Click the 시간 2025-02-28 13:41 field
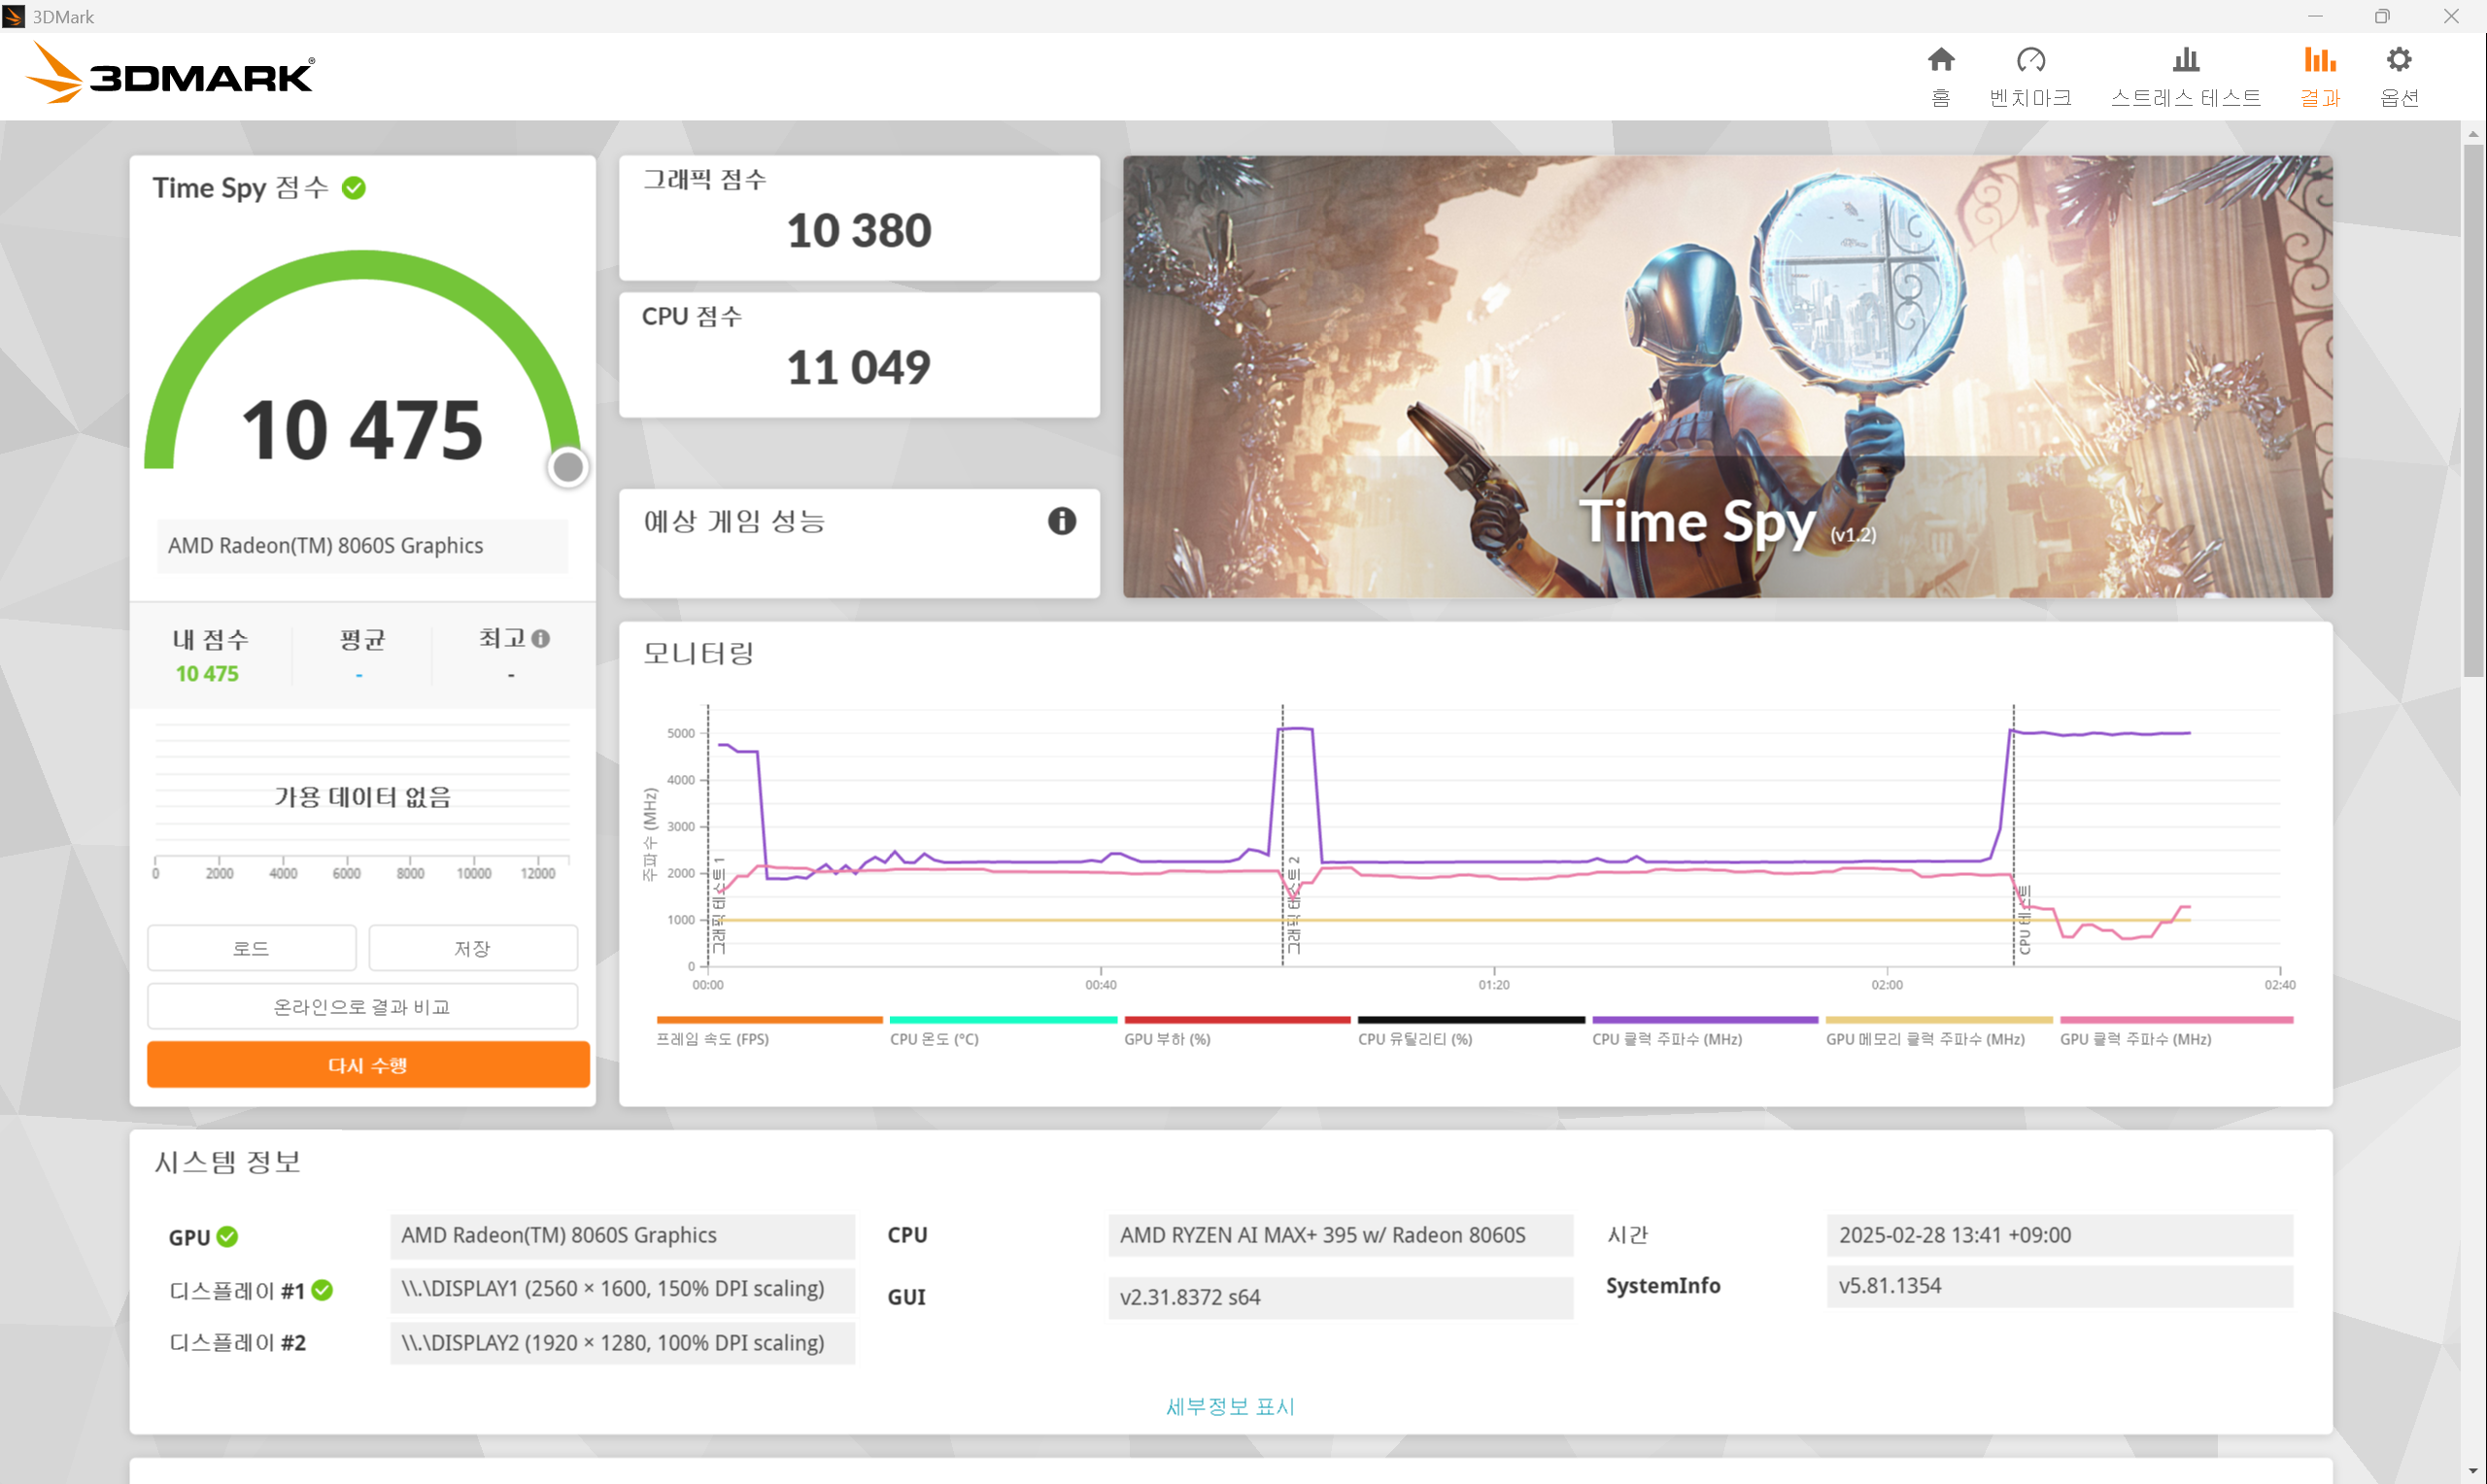The height and width of the screenshot is (1484, 2487). (2059, 1236)
